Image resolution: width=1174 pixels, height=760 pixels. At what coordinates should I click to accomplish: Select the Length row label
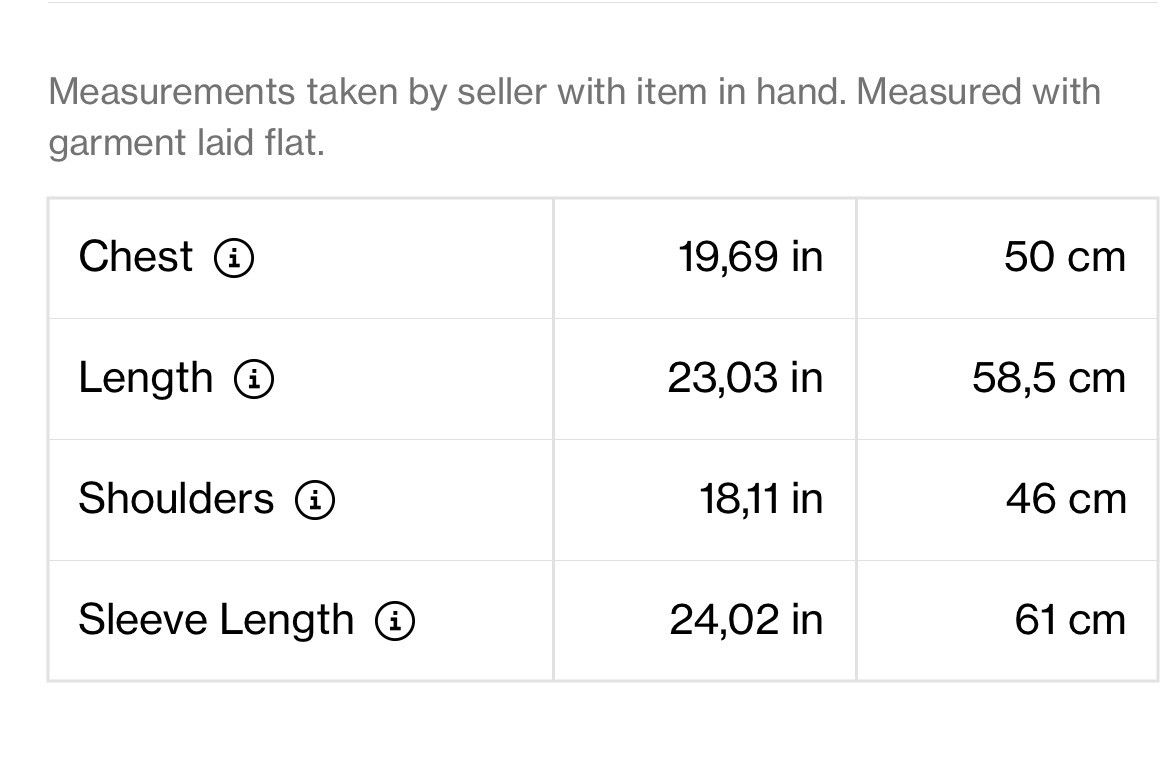tap(146, 378)
